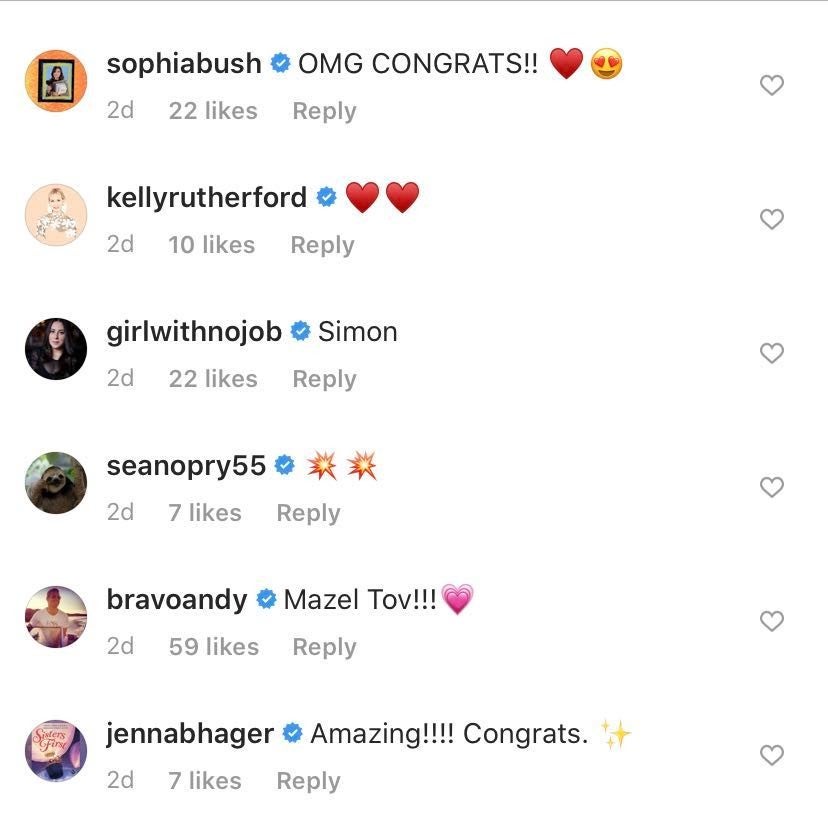Open the kellyrutherford username link
This screenshot has width=828, height=830.
point(206,198)
